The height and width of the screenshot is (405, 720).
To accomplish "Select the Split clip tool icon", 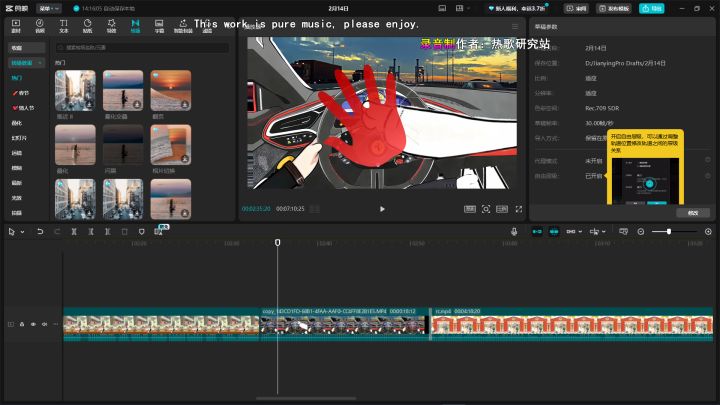I will coord(74,231).
